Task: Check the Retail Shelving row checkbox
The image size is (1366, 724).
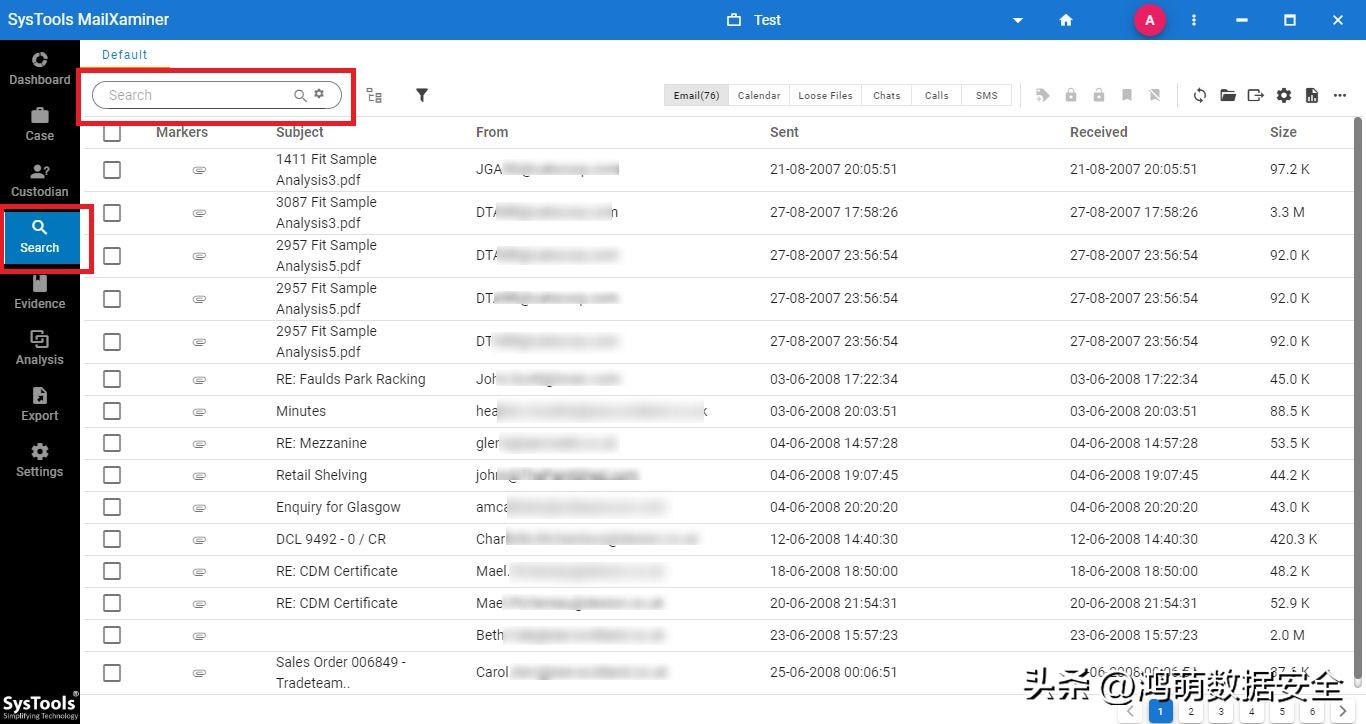Action: click(x=112, y=475)
